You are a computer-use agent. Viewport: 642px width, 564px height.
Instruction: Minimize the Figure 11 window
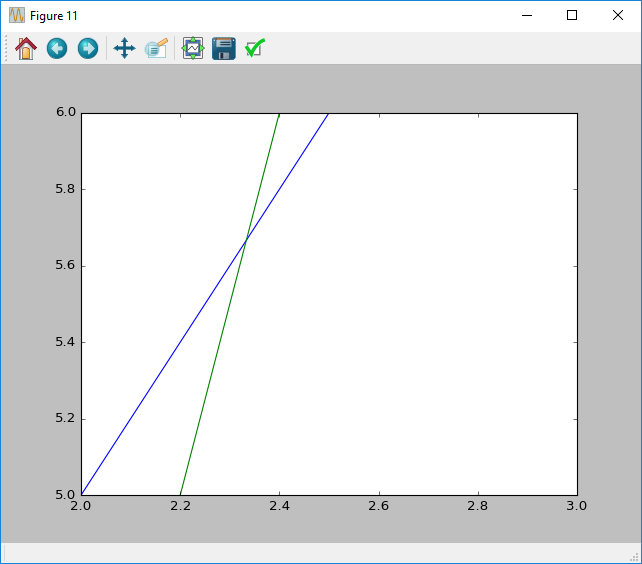coord(526,16)
